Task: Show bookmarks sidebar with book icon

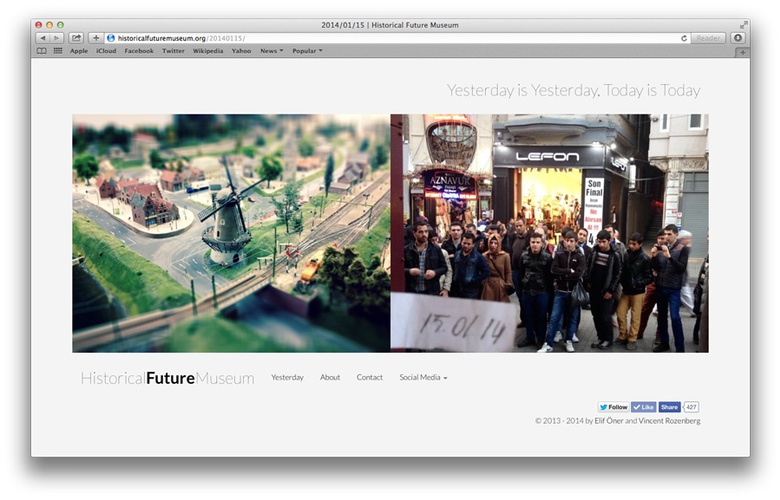Action: point(42,50)
